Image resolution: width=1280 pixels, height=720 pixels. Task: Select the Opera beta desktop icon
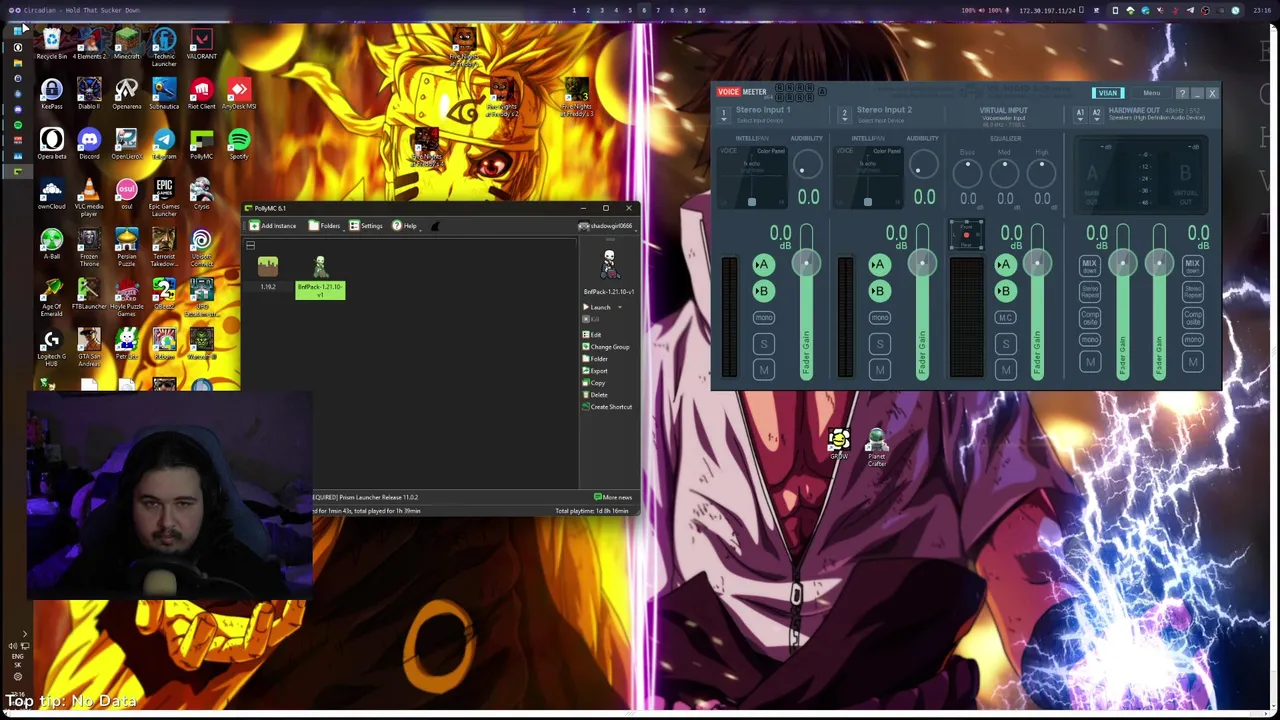51,143
